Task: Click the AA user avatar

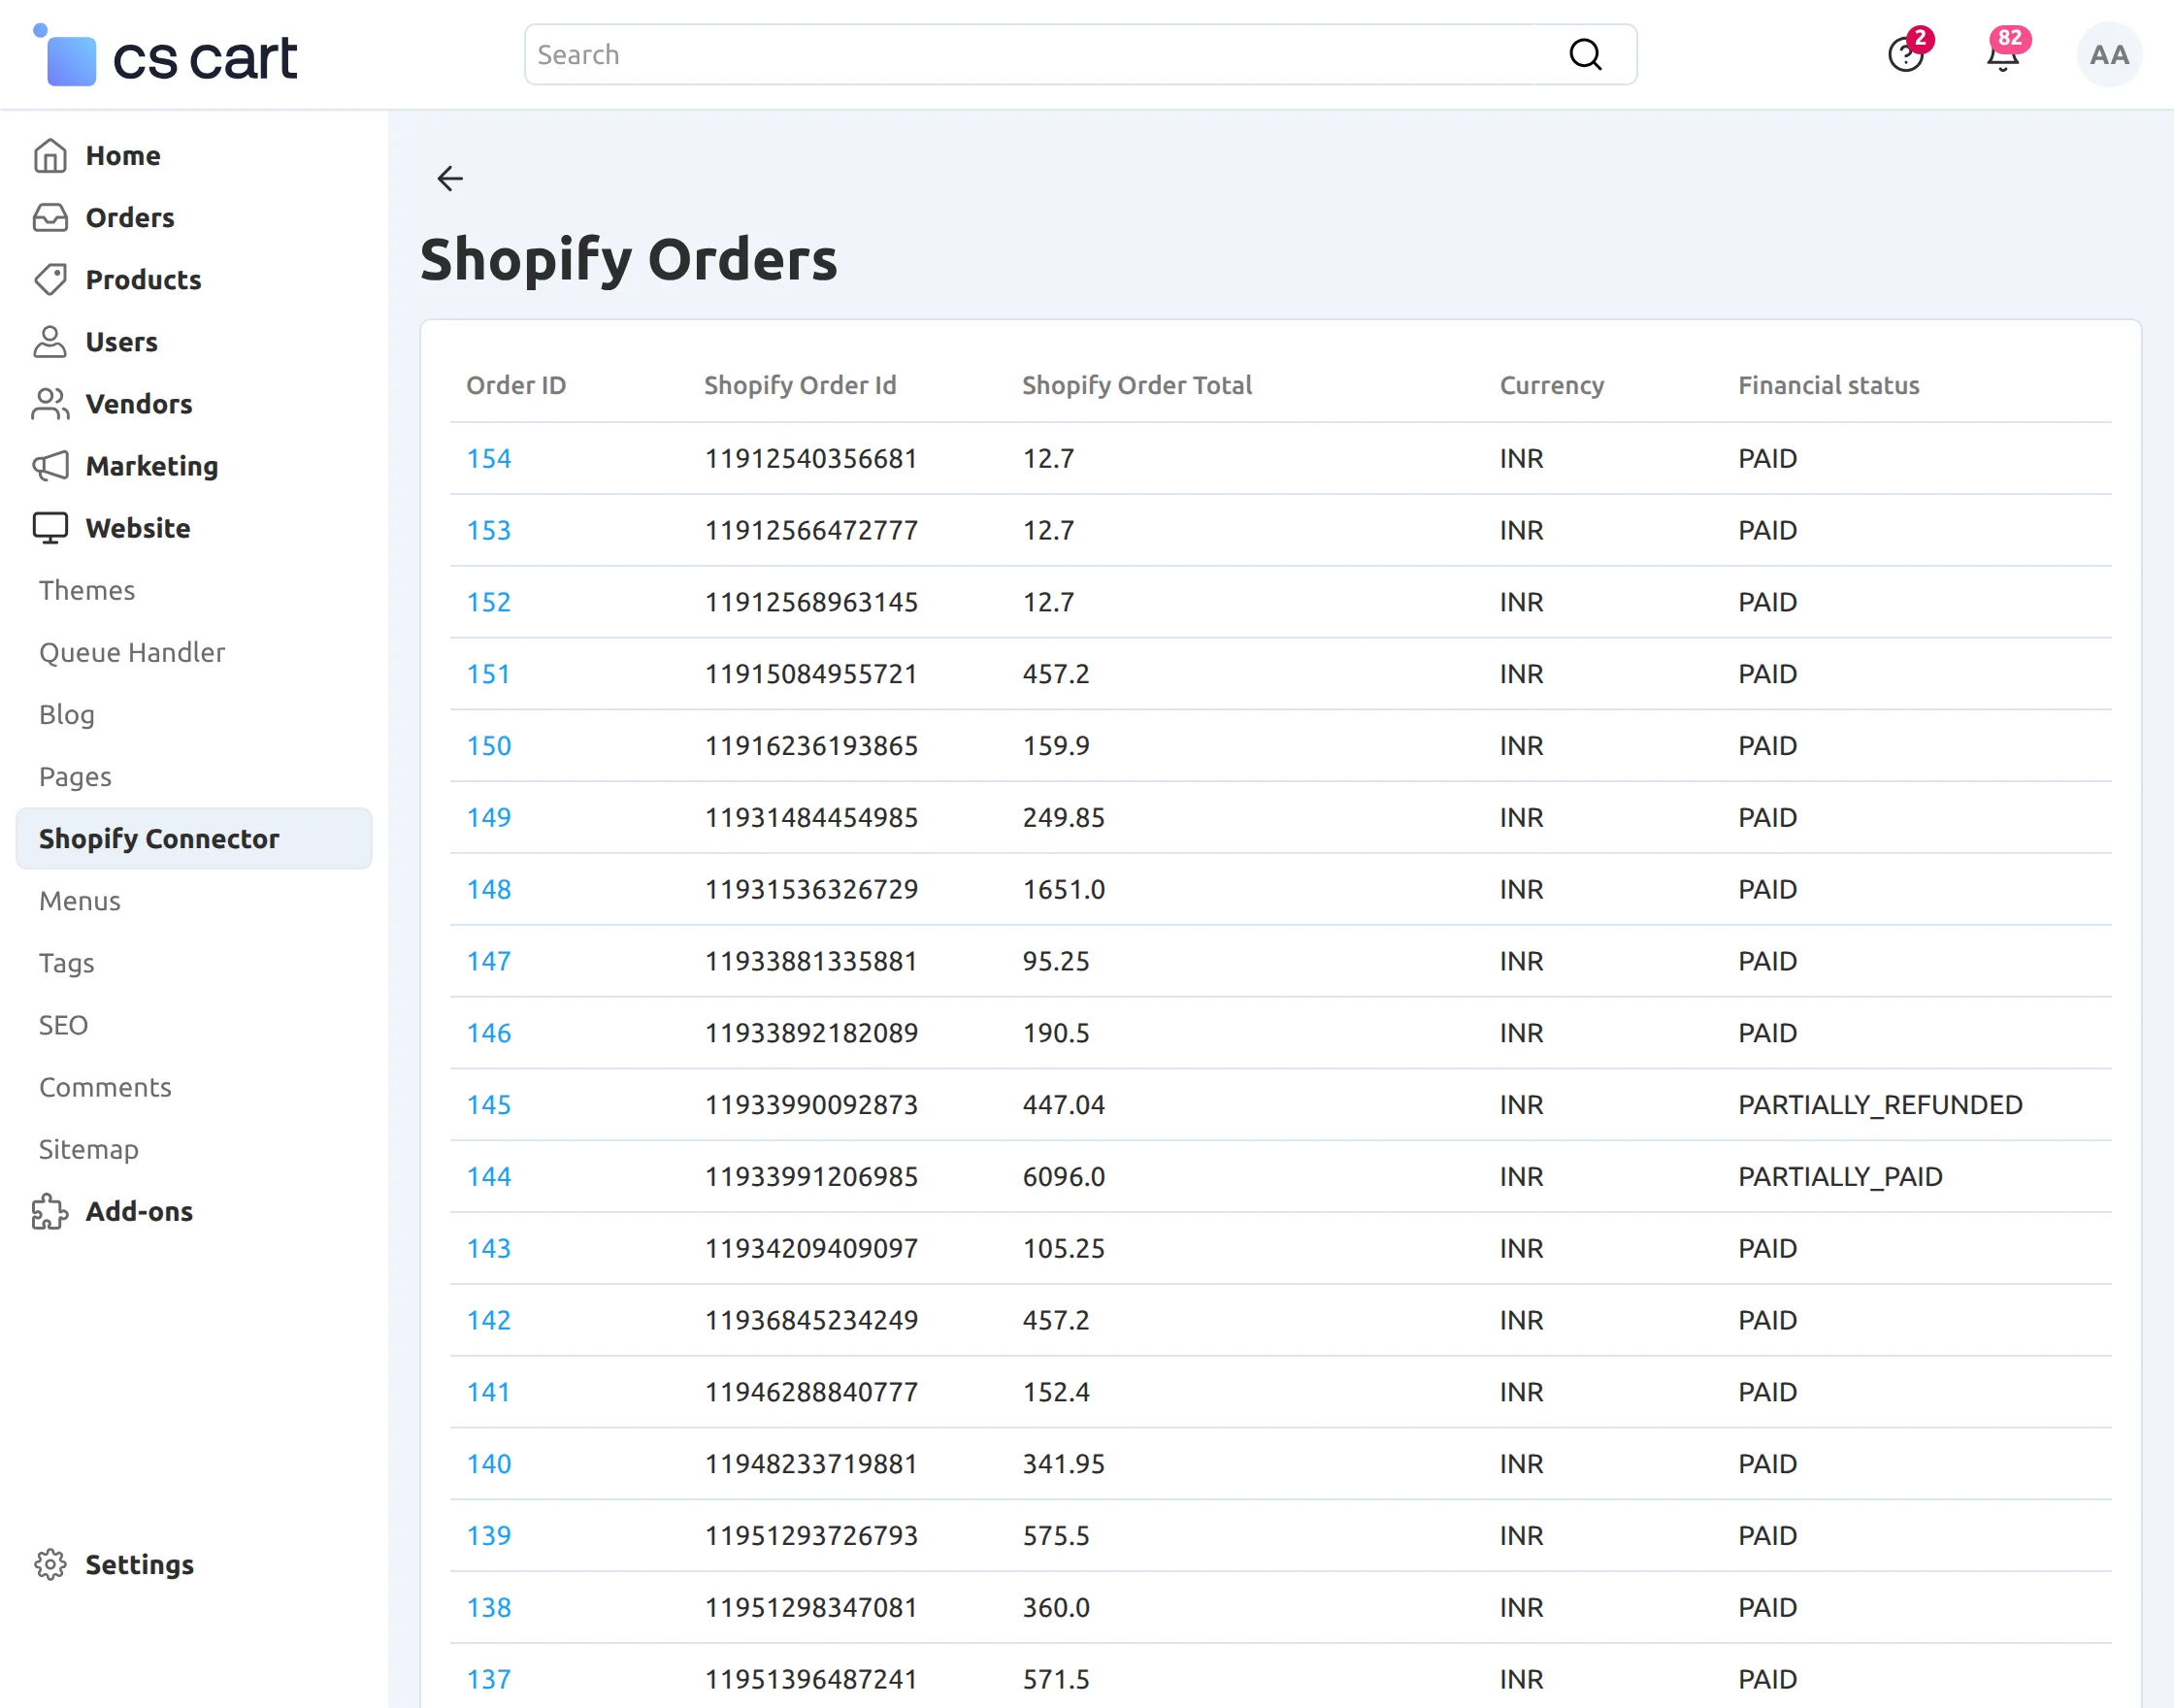Action: (2108, 55)
